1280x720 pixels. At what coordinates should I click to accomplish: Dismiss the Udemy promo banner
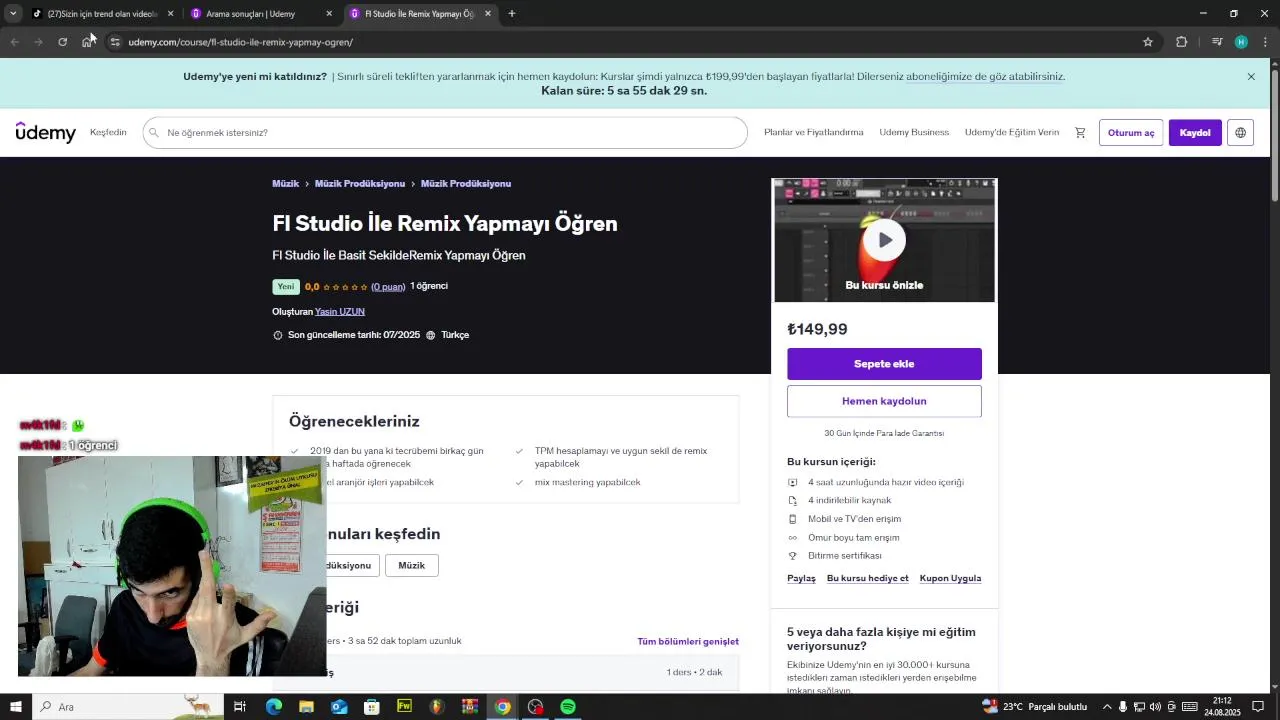click(x=1251, y=77)
